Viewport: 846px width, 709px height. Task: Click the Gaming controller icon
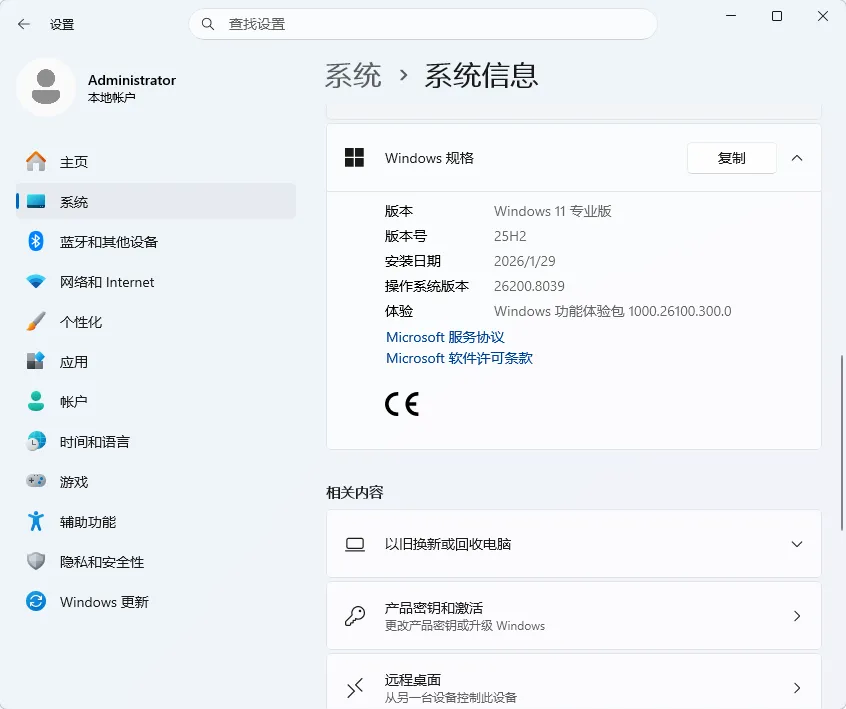36,481
